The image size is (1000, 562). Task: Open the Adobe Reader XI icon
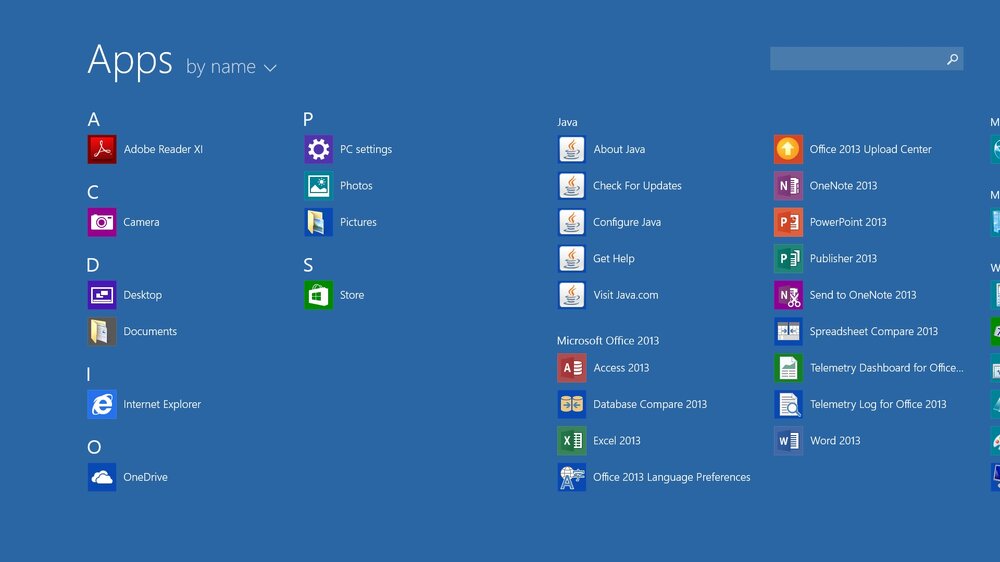pyautogui.click(x=102, y=149)
